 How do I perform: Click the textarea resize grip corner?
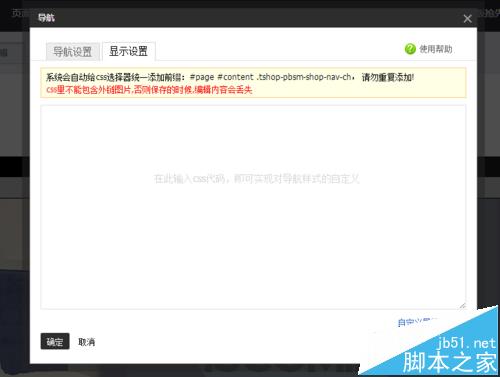tap(462, 306)
